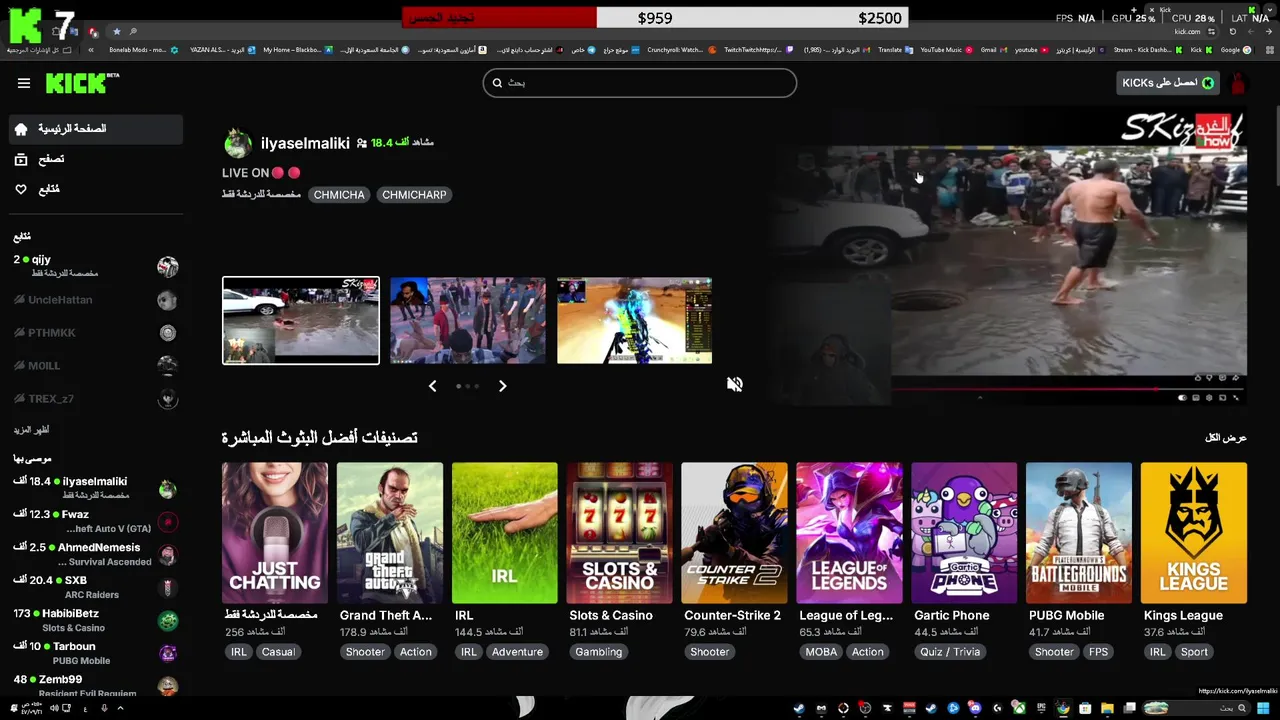This screenshot has width=1280, height=720.
Task: Open the IRL category card
Action: (x=505, y=533)
